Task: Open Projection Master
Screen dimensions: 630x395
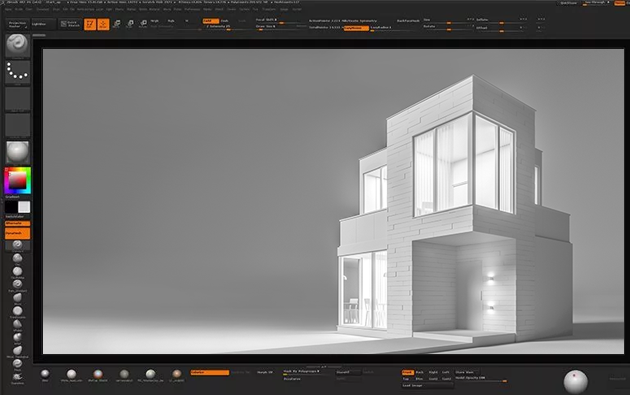Action: pyautogui.click(x=18, y=24)
